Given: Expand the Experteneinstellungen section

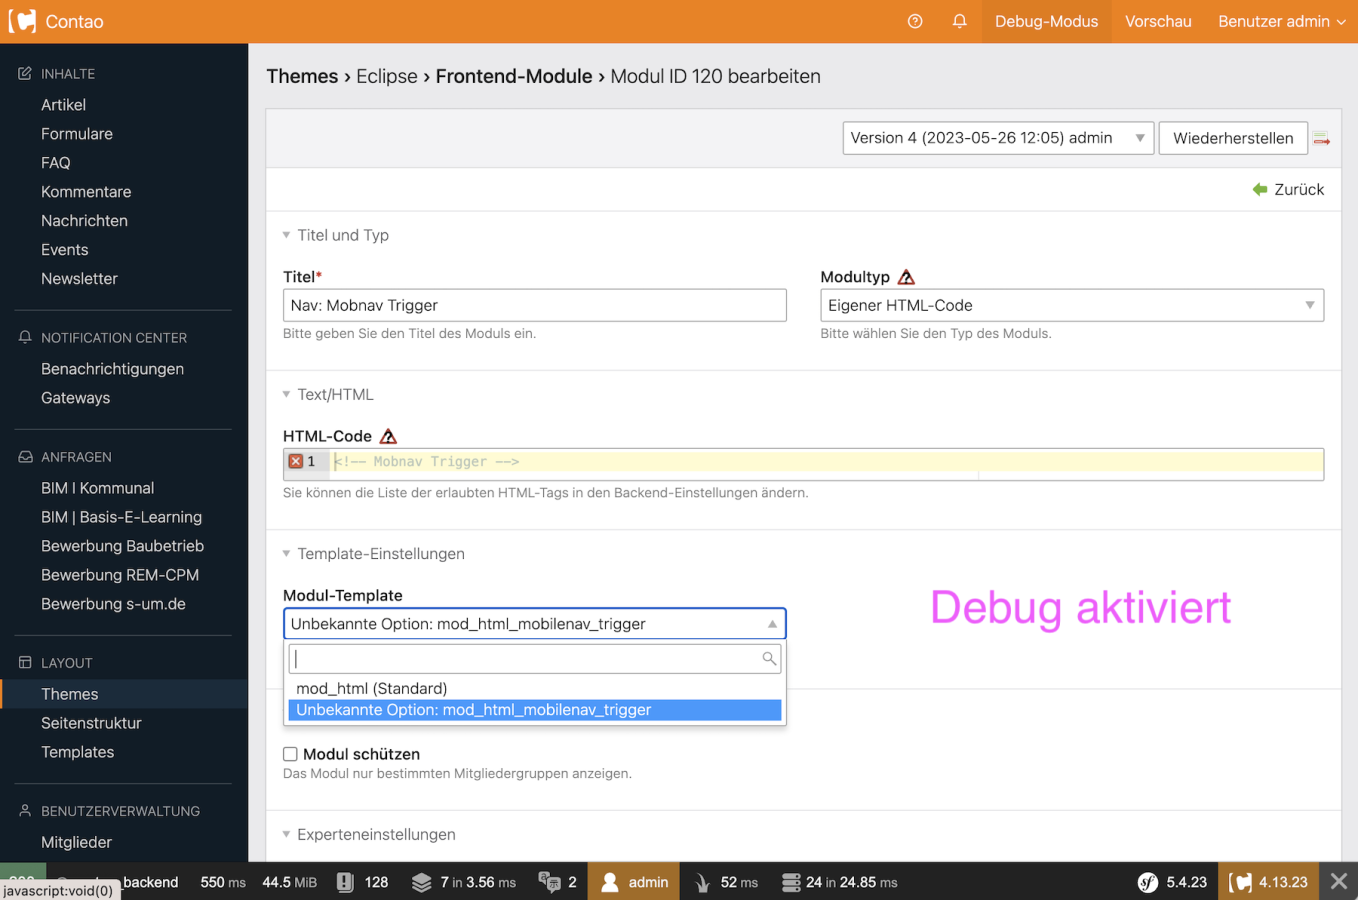Looking at the screenshot, I should [x=375, y=834].
